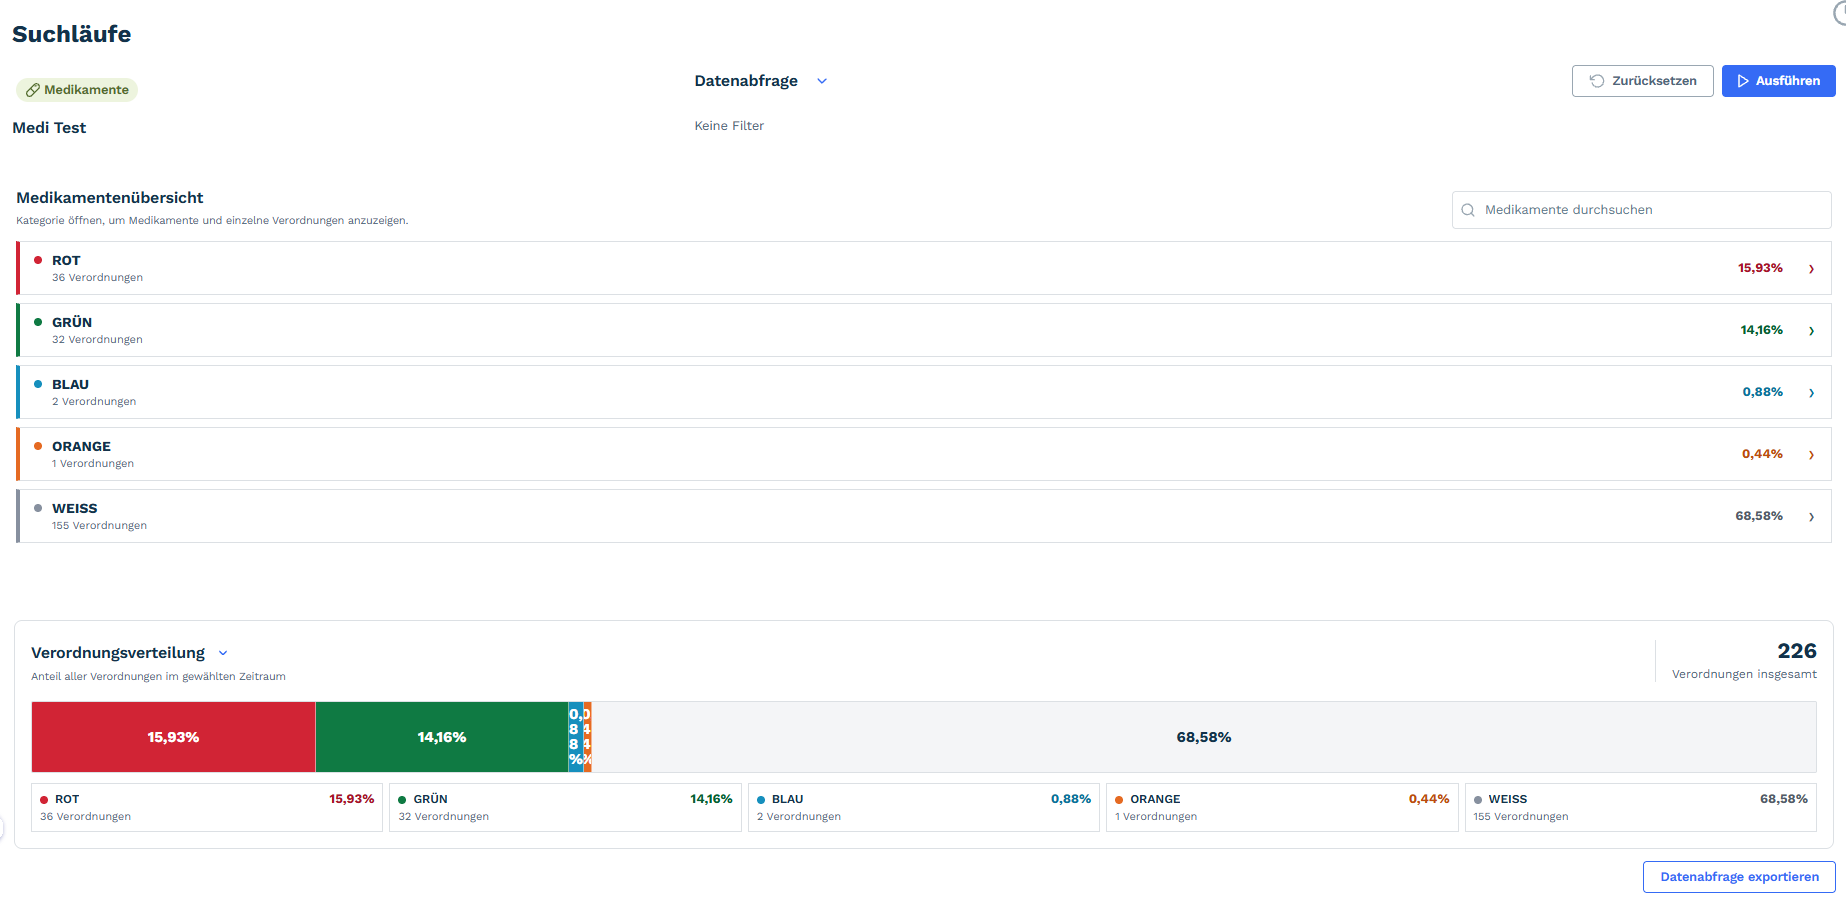
Task: Click the green 14,16% bar segment
Action: click(442, 737)
